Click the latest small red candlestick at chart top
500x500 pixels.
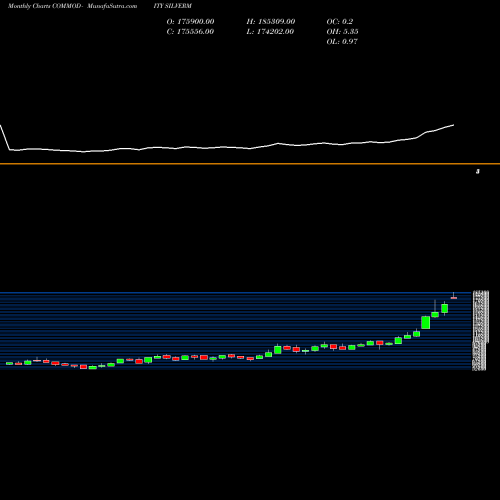(454, 297)
